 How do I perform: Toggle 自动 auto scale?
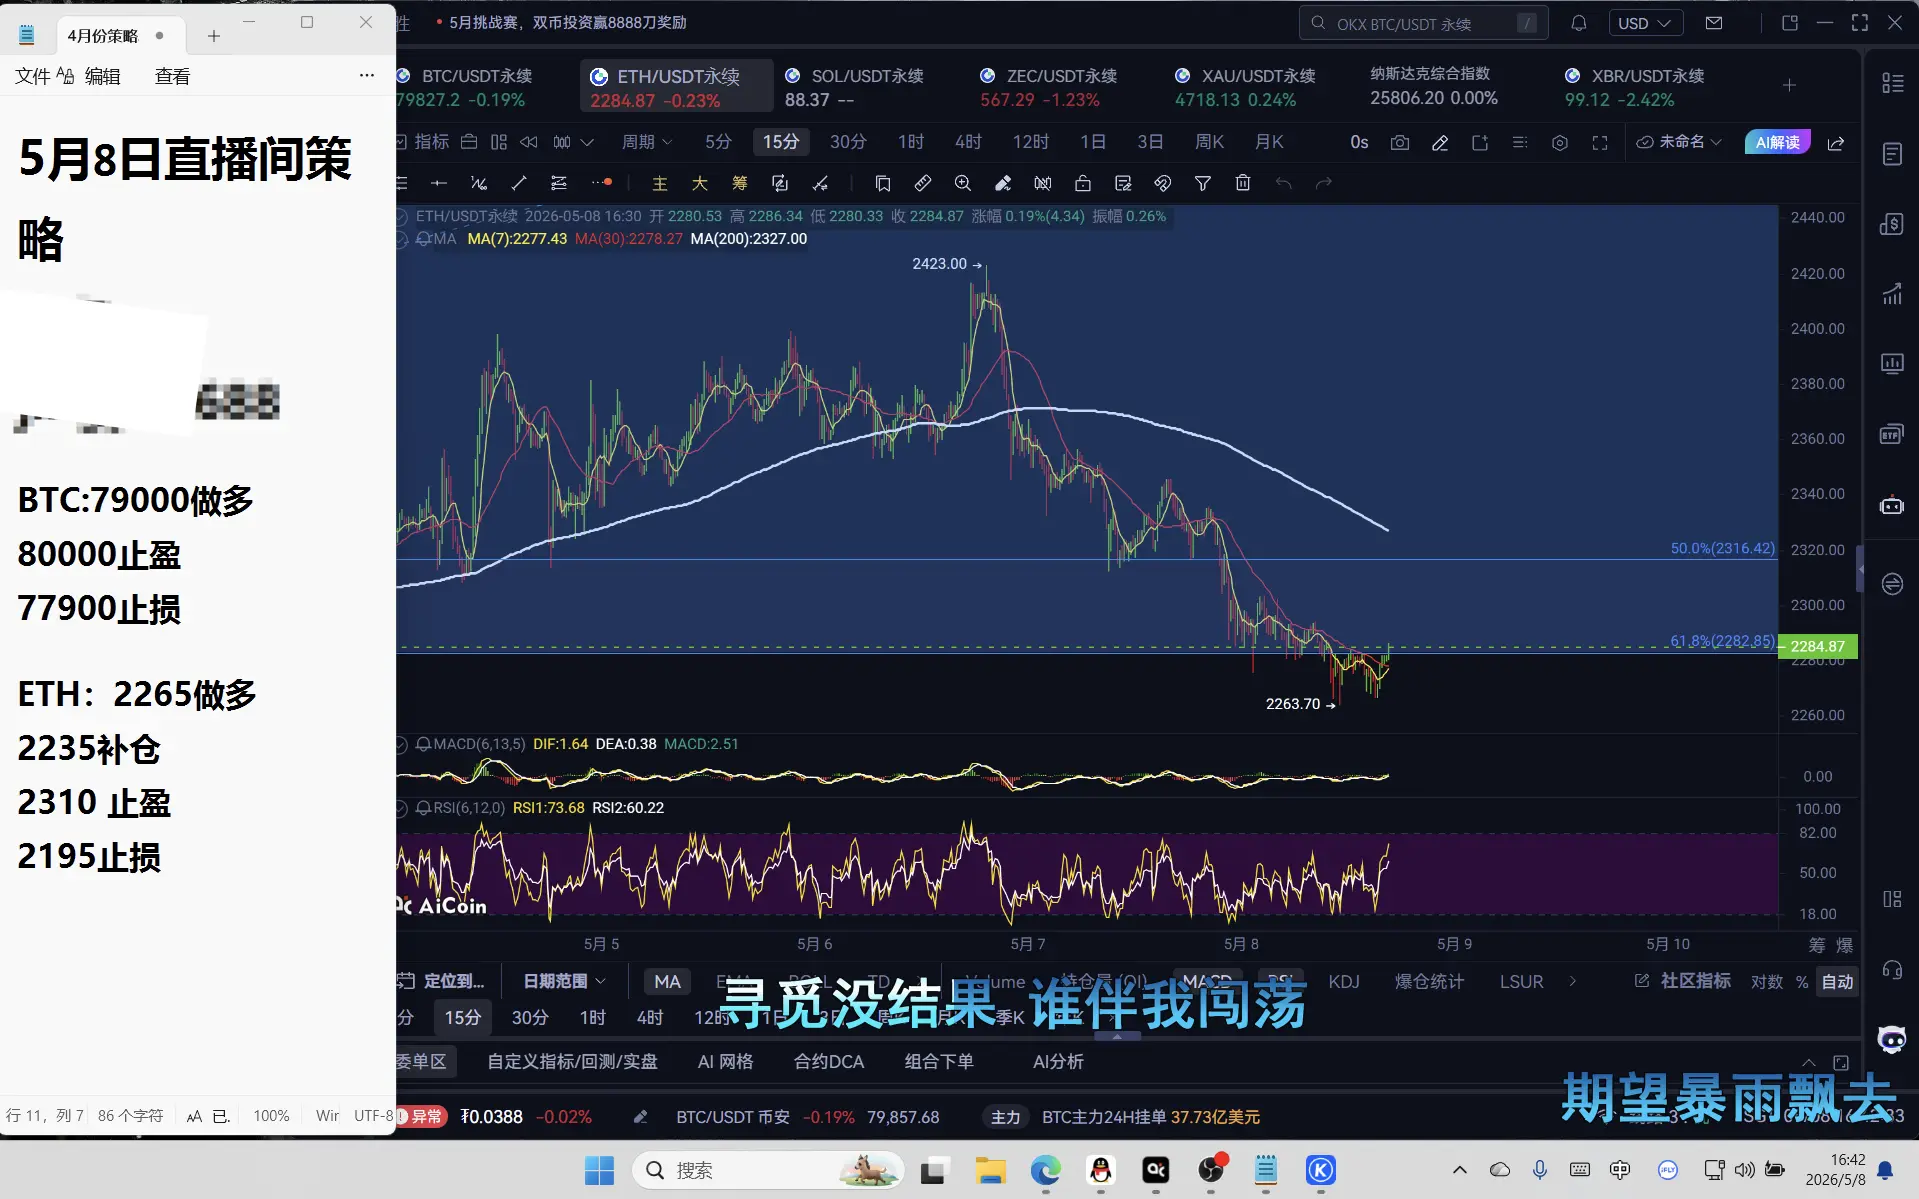[x=1837, y=982]
